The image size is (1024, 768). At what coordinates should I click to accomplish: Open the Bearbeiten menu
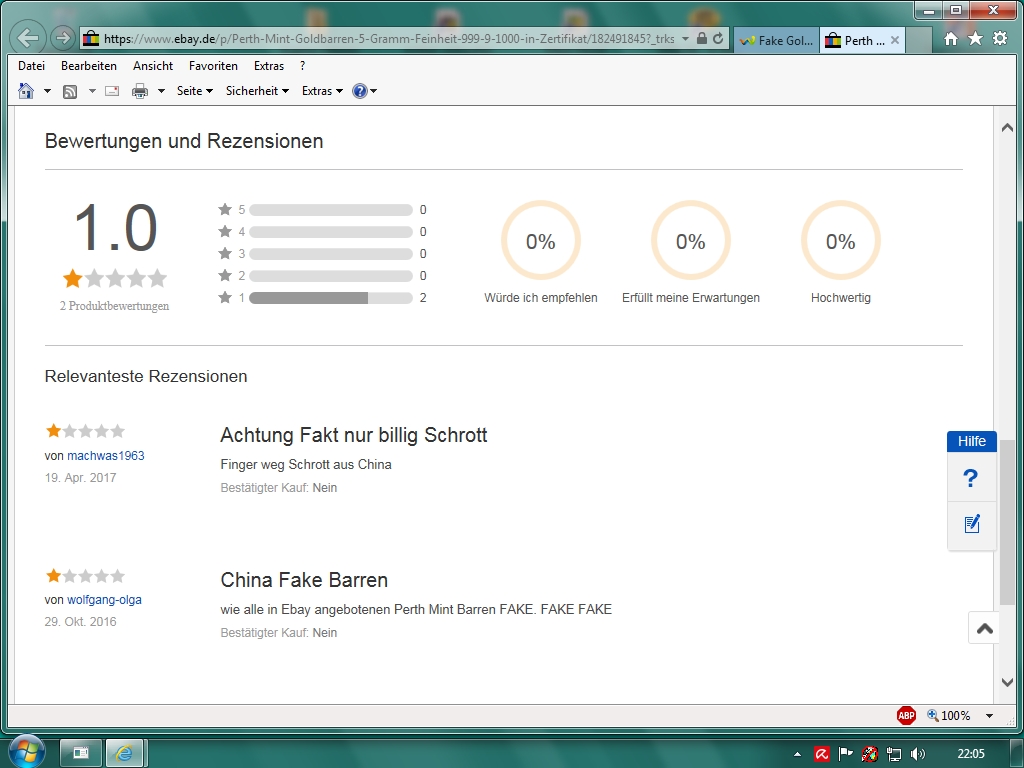click(89, 66)
